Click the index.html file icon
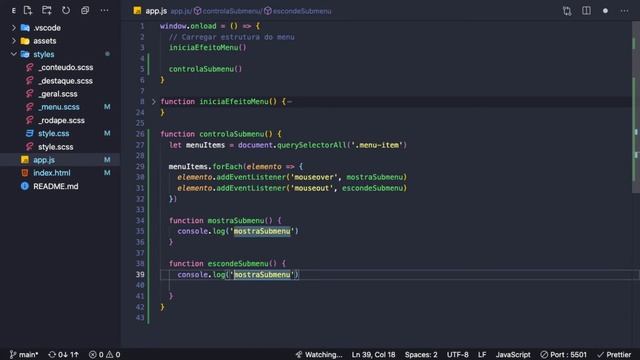This screenshot has width=640, height=360. click(25, 173)
